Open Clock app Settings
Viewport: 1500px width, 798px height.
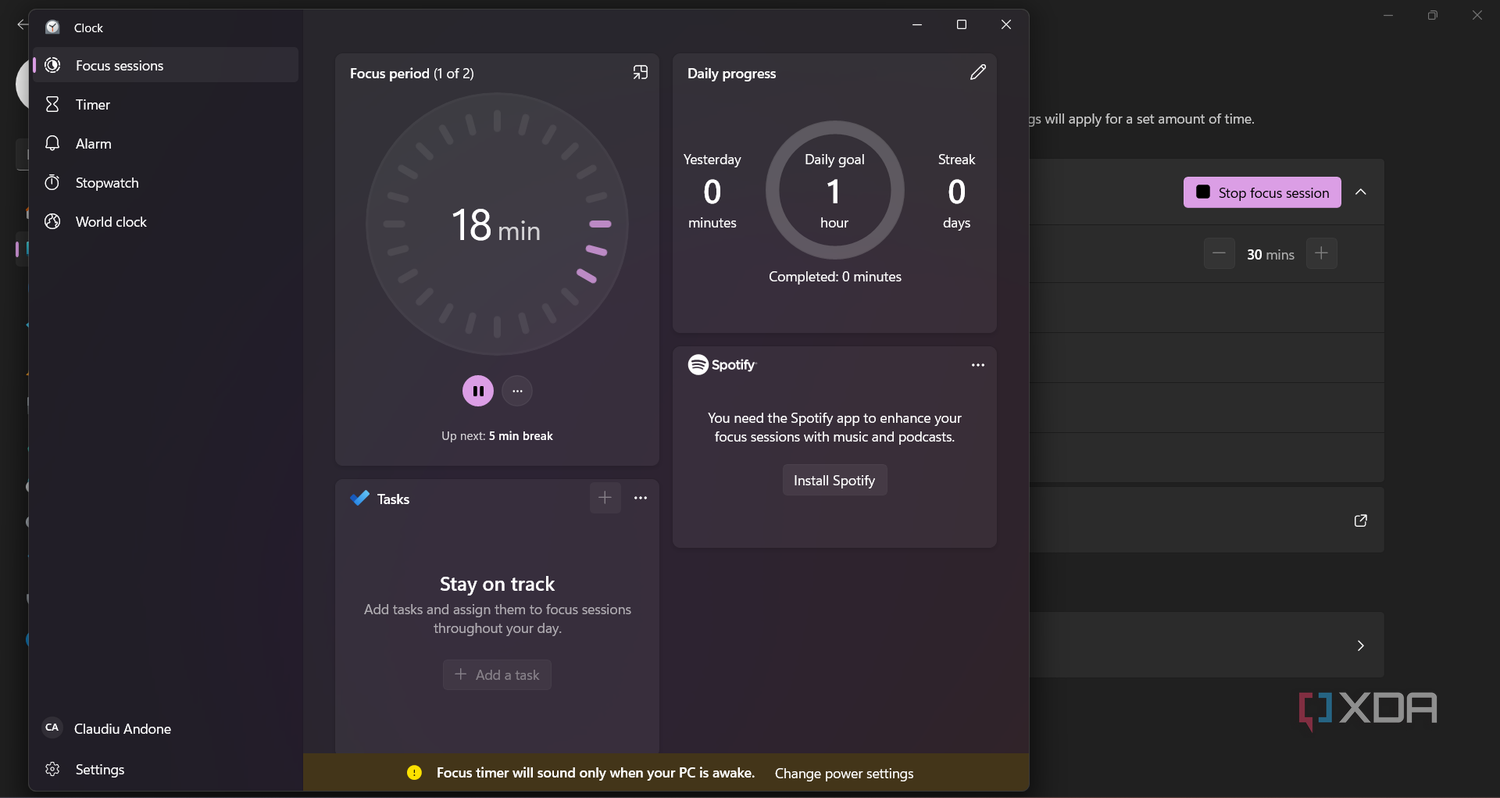click(x=166, y=769)
